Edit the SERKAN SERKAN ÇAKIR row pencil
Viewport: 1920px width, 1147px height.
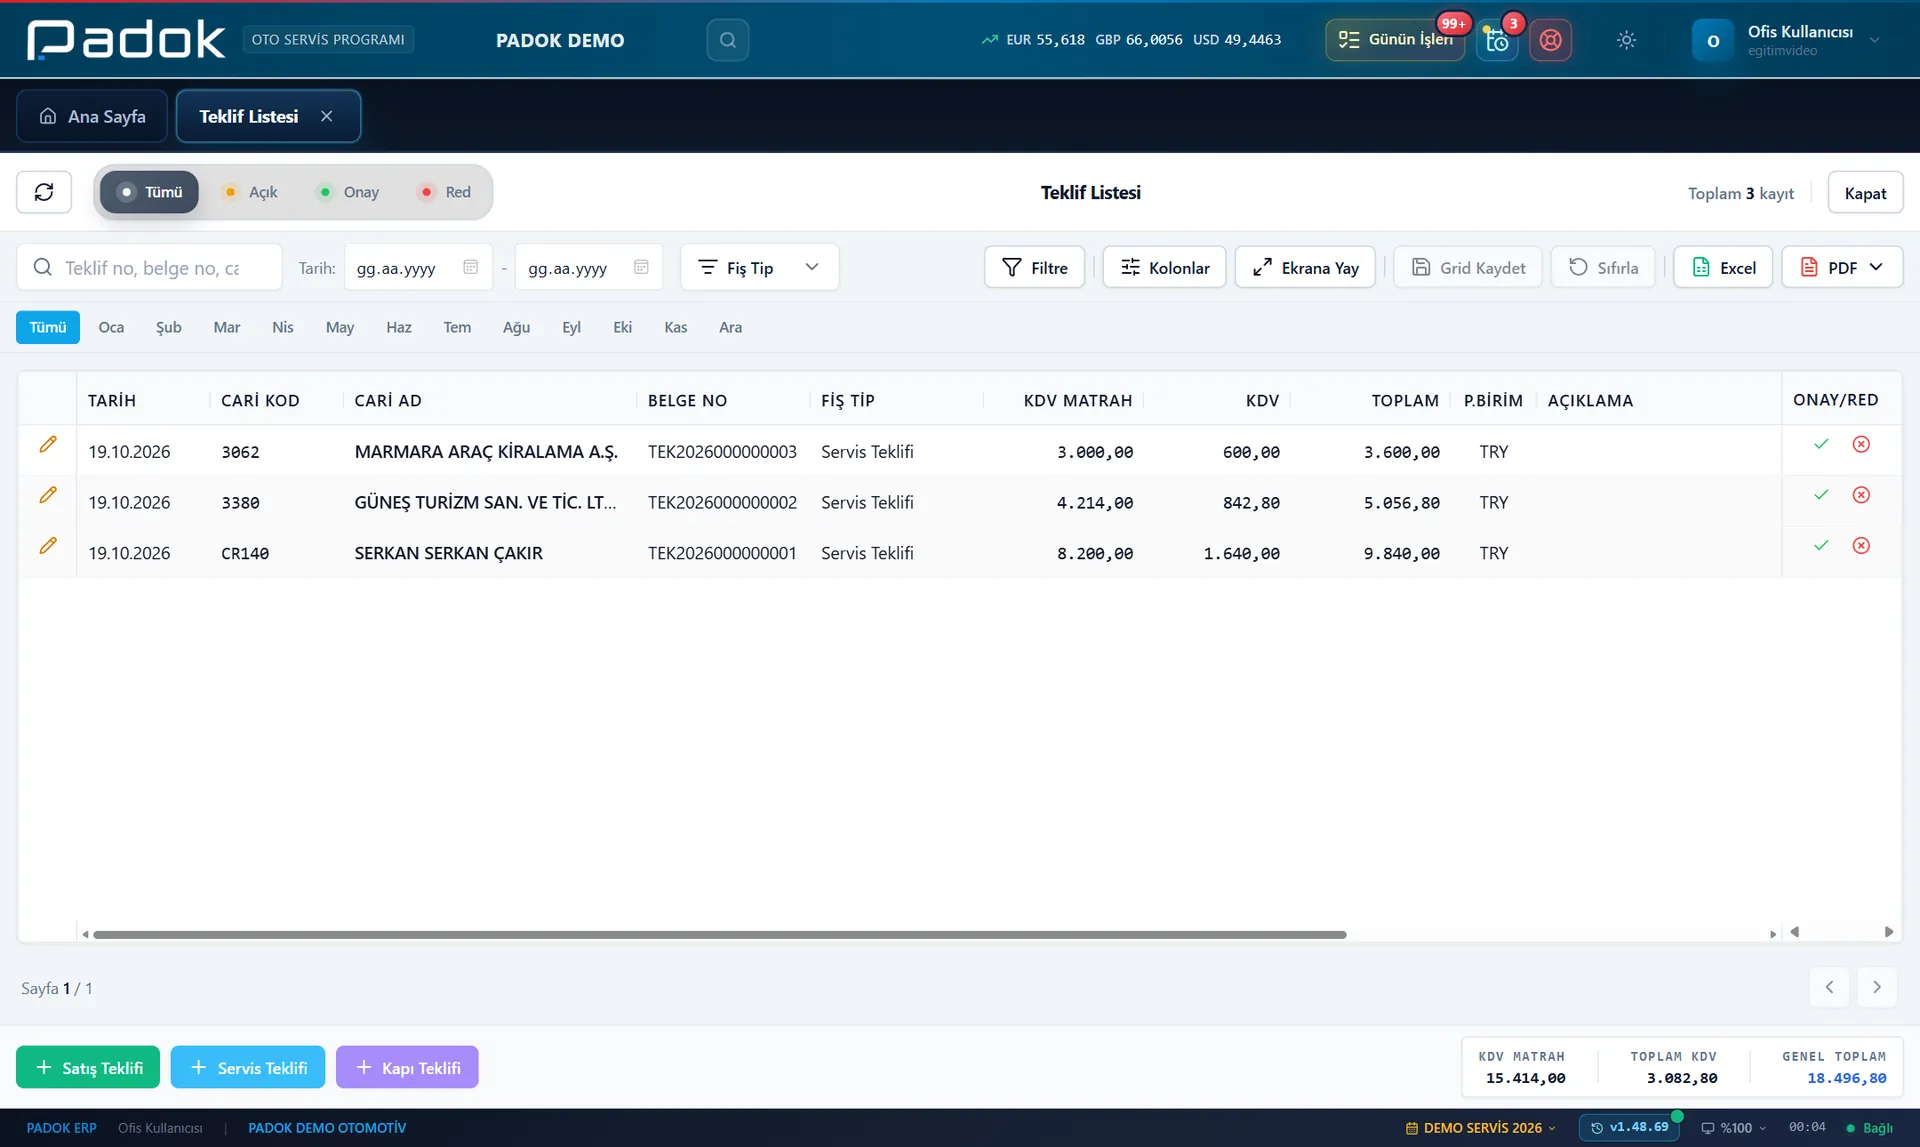(x=48, y=546)
